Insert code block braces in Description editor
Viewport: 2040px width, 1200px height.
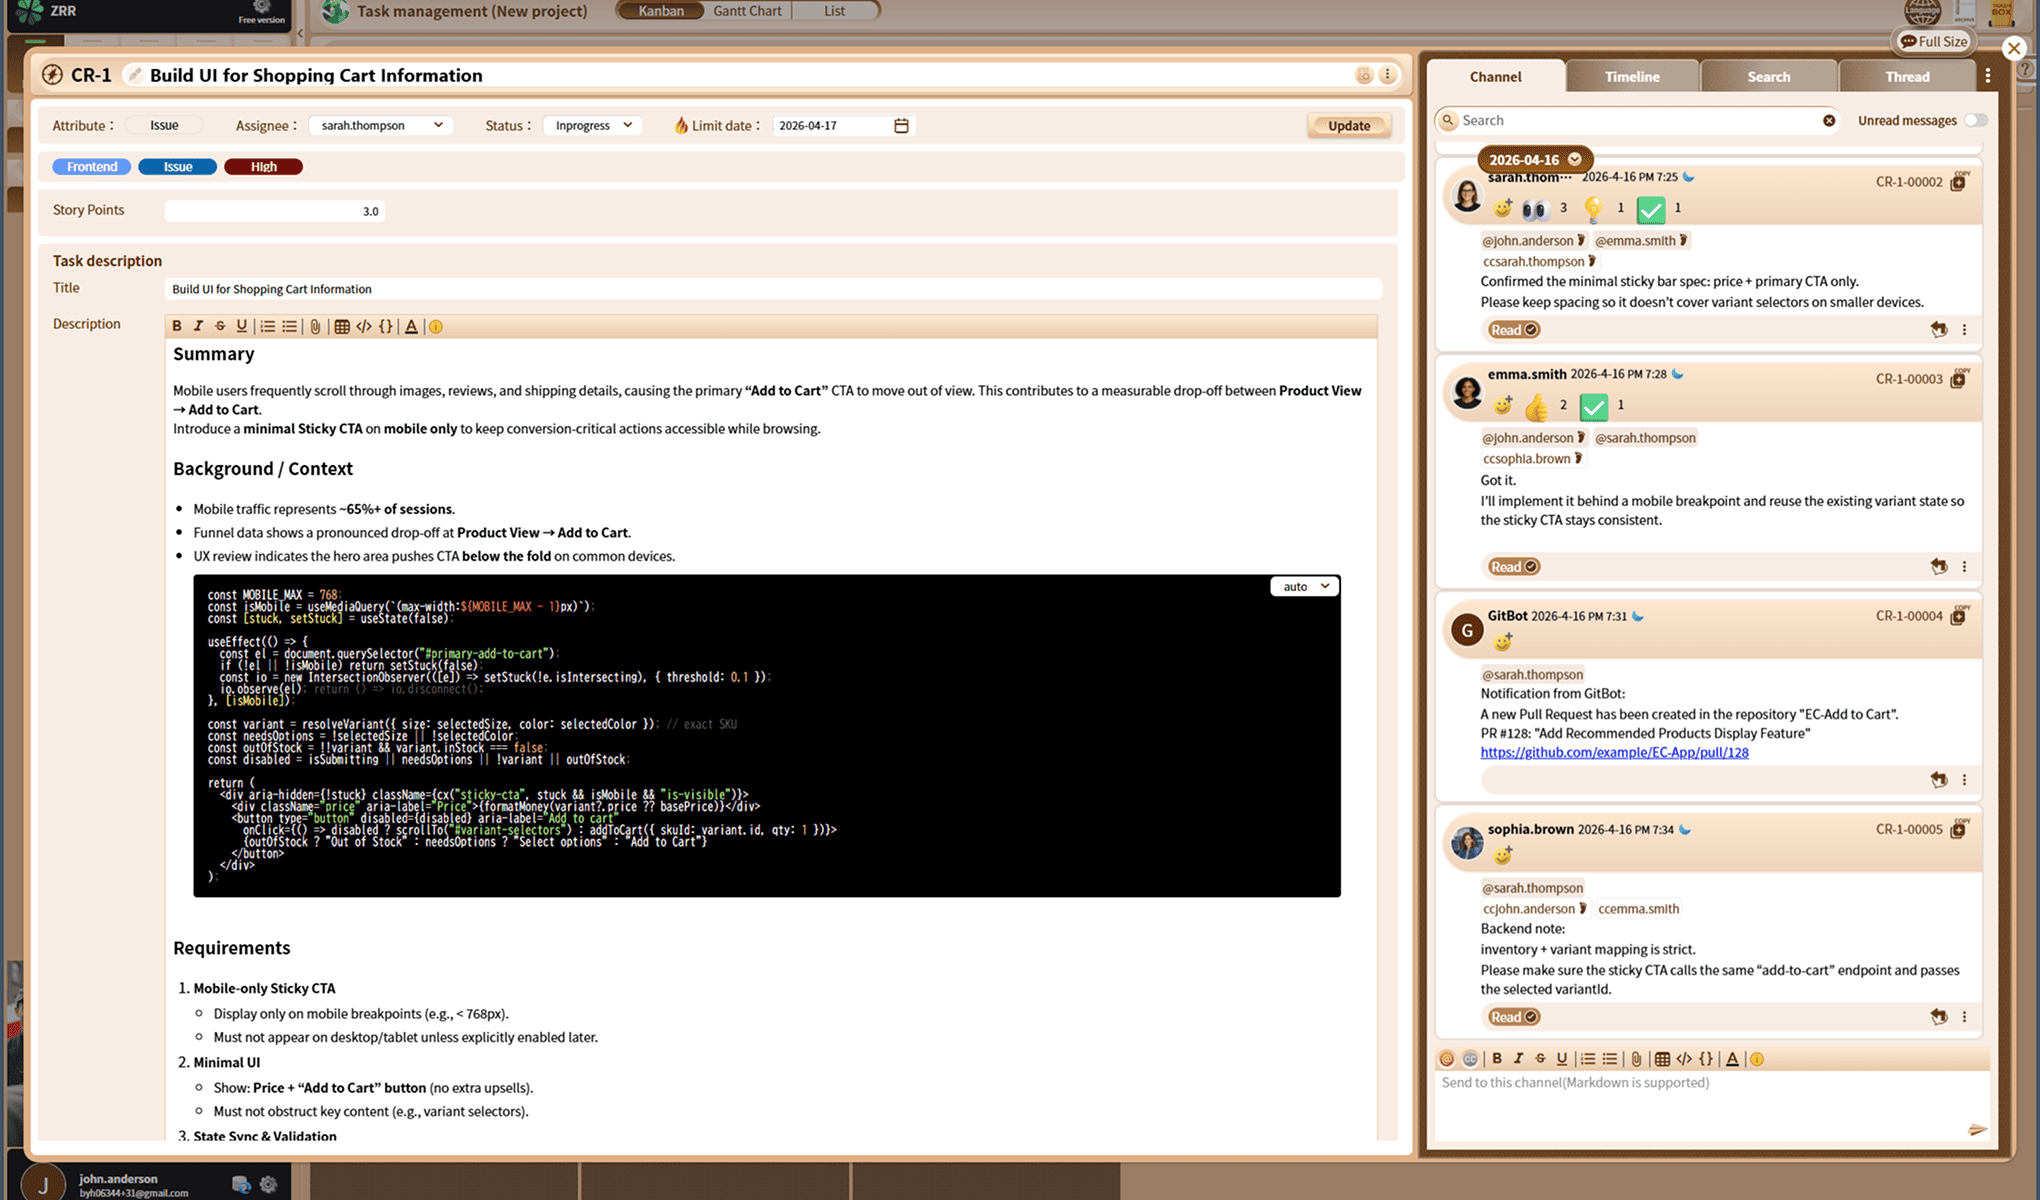(386, 326)
